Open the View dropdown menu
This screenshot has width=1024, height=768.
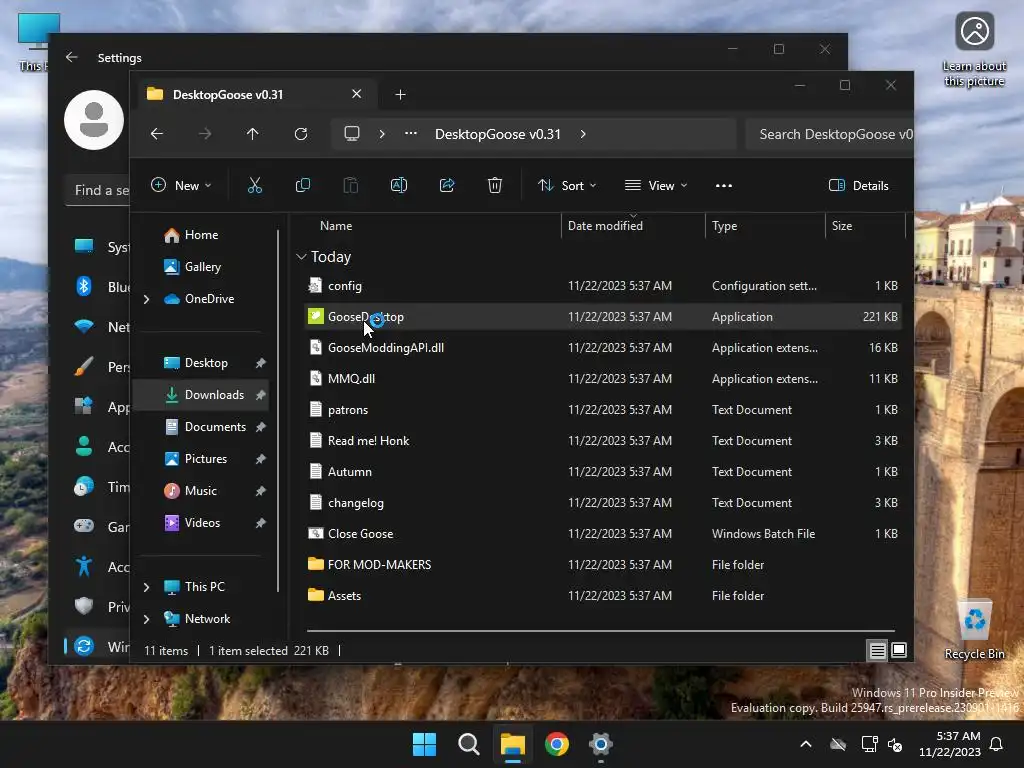click(656, 185)
